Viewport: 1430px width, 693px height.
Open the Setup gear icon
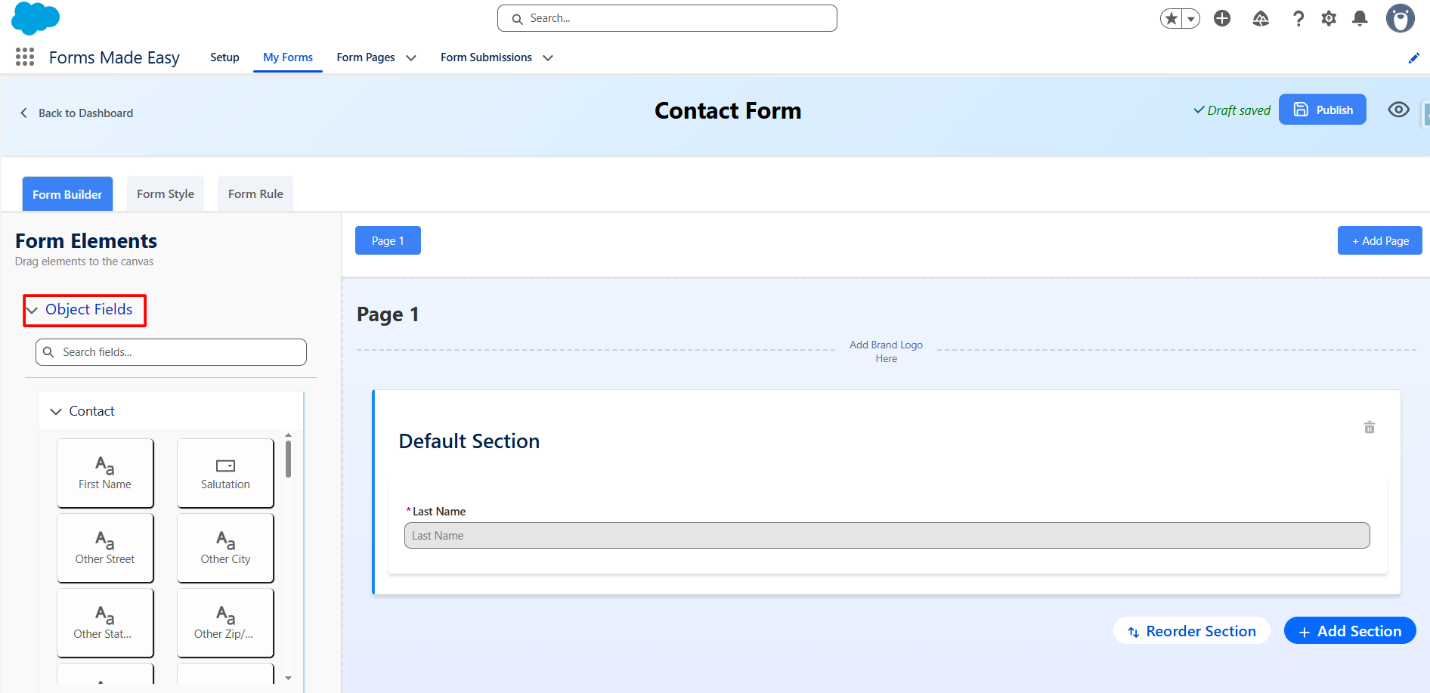1329,18
